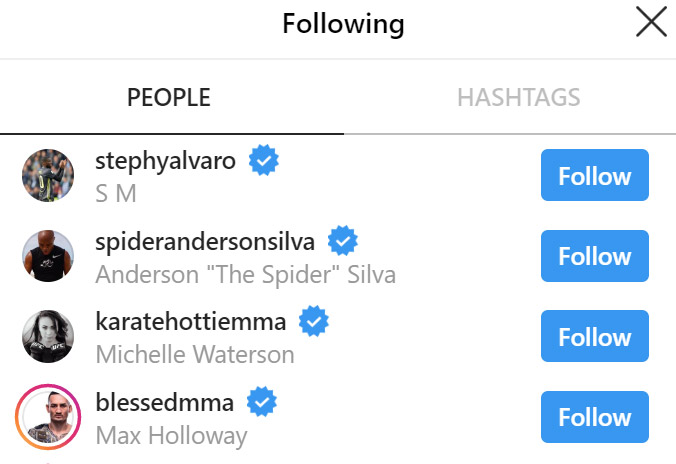This screenshot has height=464, width=676.
Task: Open the blessedmma username link
Action: coord(165,402)
